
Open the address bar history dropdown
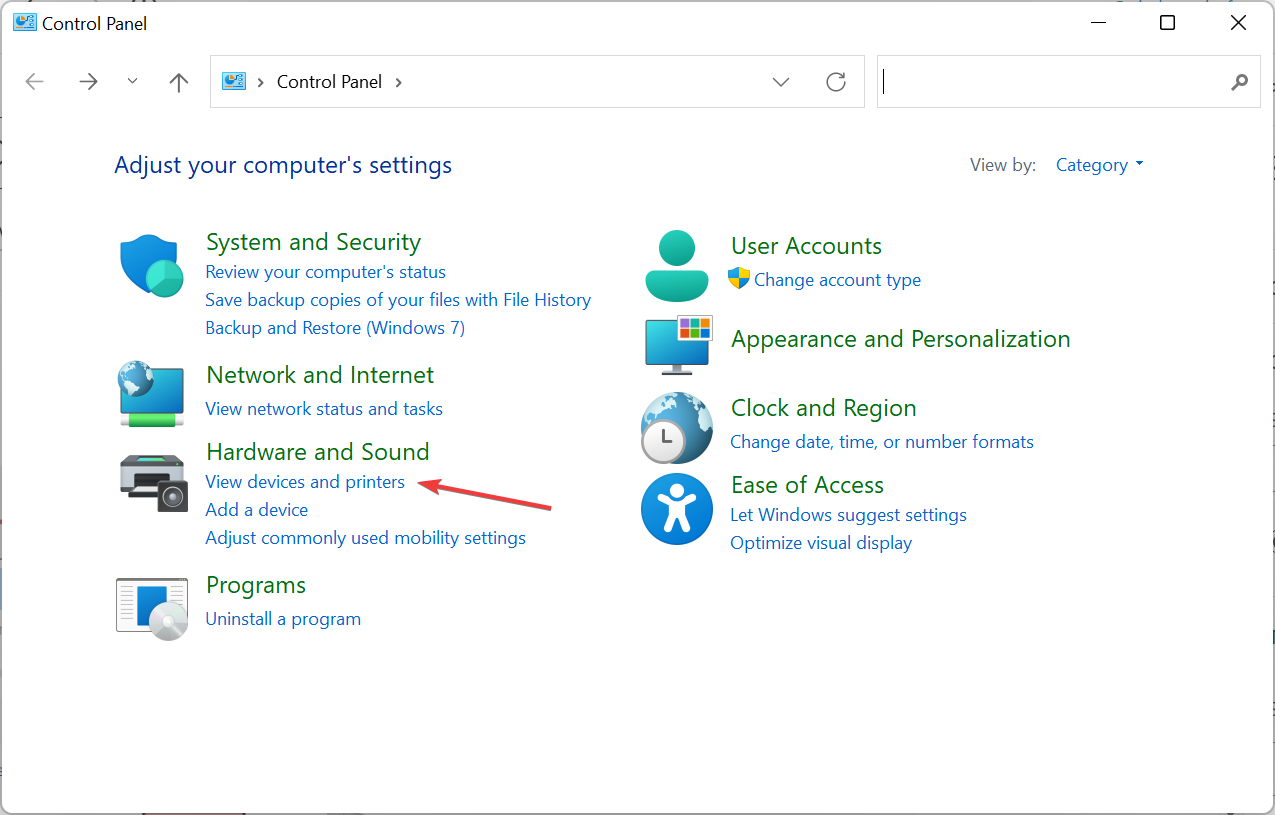point(781,82)
